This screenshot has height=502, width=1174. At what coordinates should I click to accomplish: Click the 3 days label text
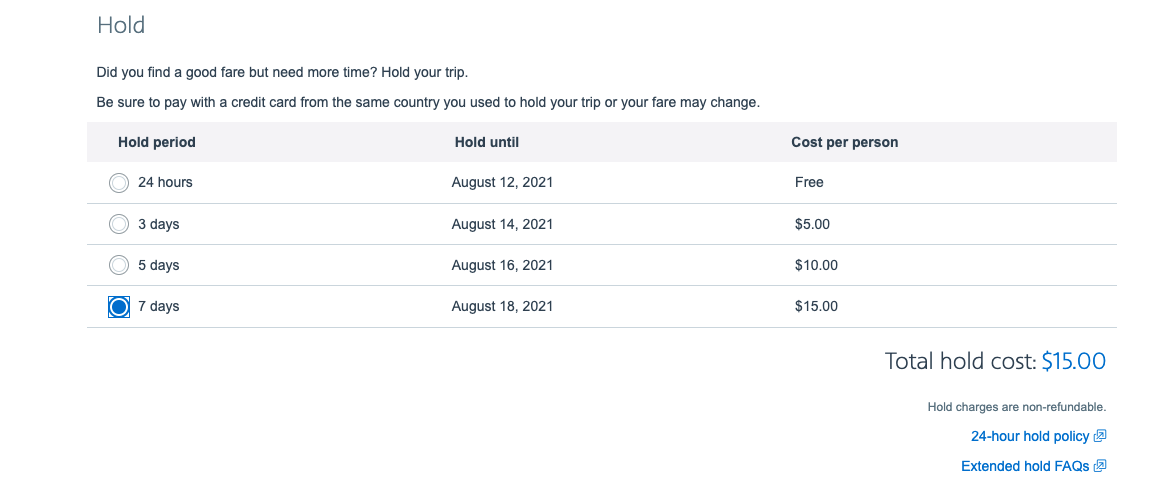(x=159, y=224)
